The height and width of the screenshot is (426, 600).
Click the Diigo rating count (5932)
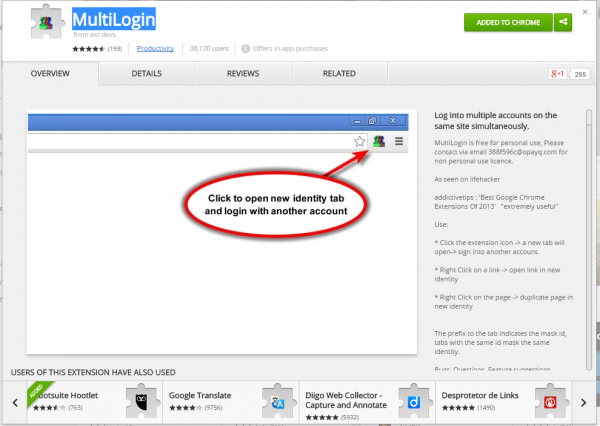tap(350, 418)
